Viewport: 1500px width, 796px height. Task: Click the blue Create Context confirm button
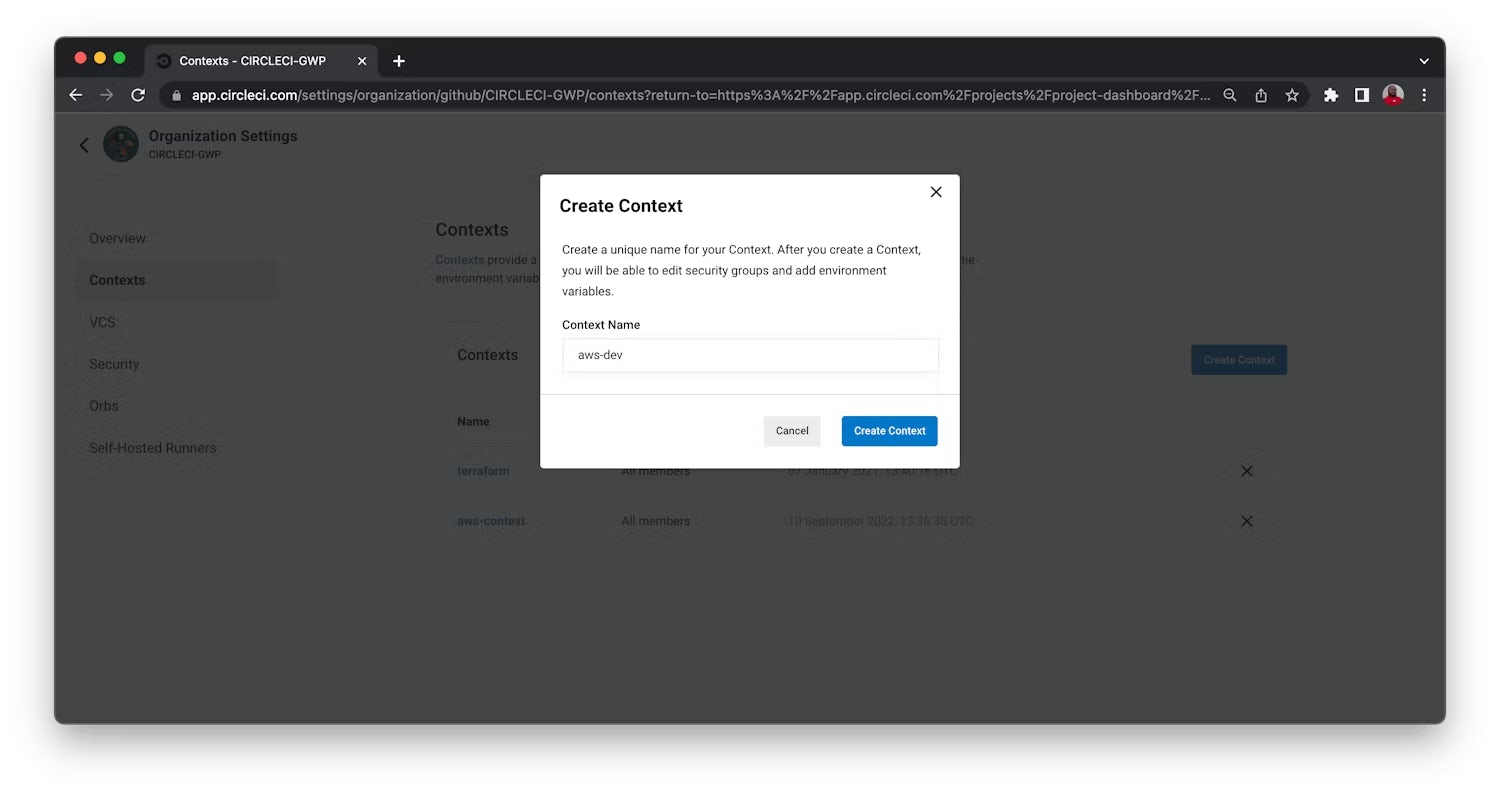pyautogui.click(x=889, y=431)
